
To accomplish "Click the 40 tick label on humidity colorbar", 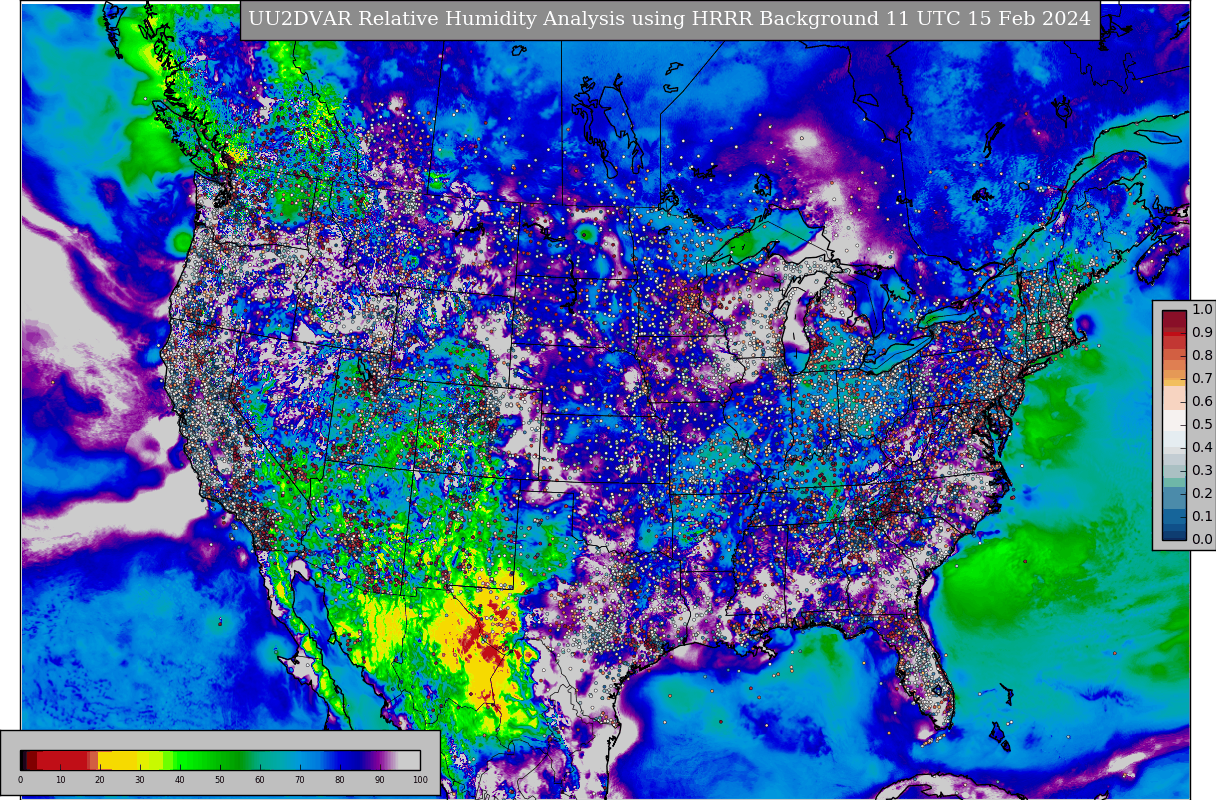I will tap(180, 780).
